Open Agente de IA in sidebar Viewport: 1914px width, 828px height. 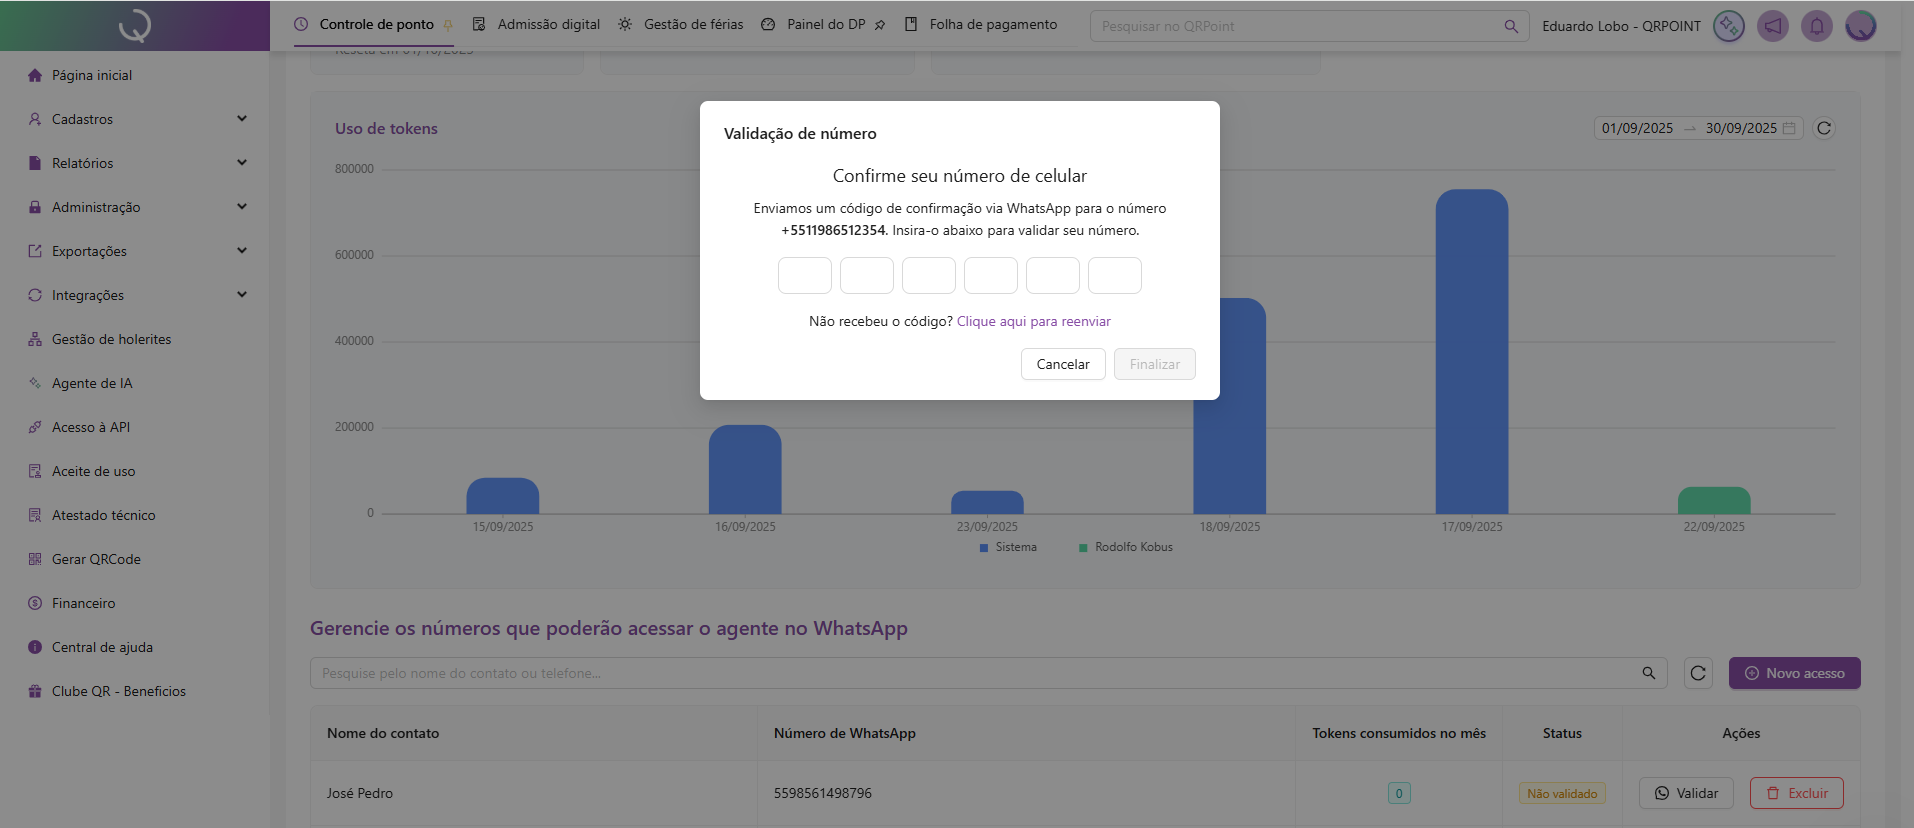click(92, 383)
